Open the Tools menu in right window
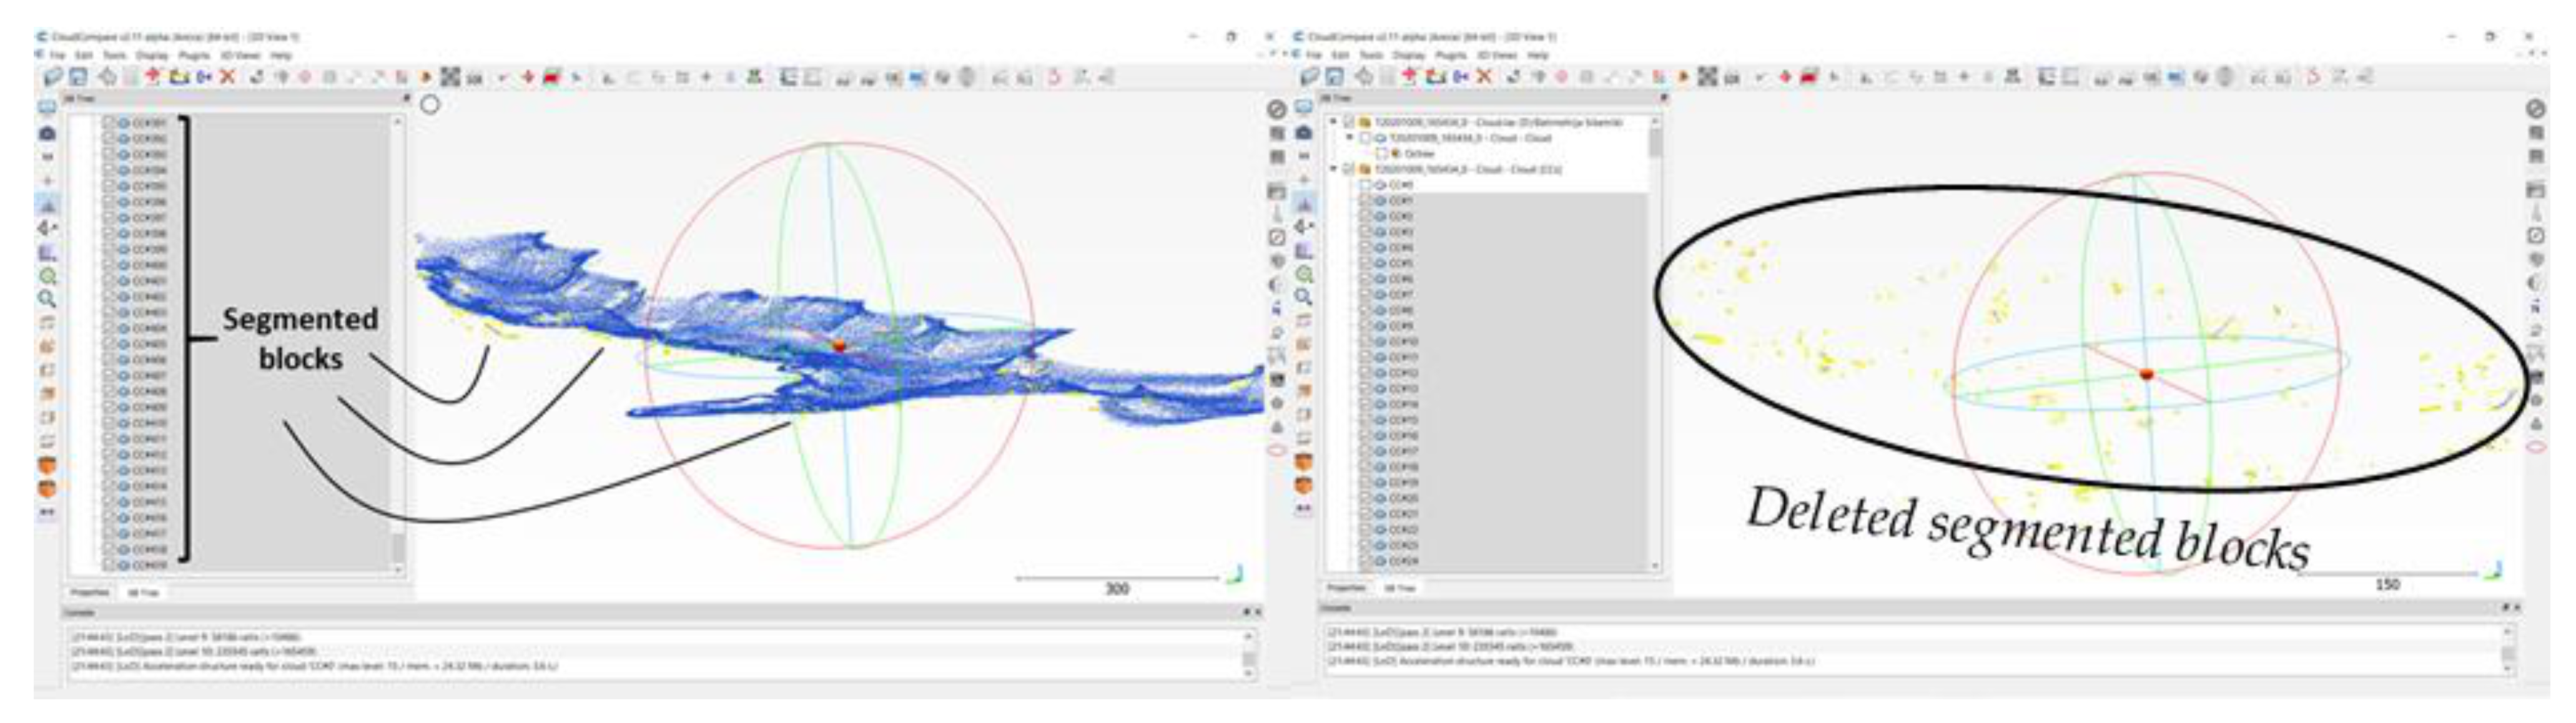Image resolution: width=2576 pixels, height=723 pixels. coord(1371,55)
